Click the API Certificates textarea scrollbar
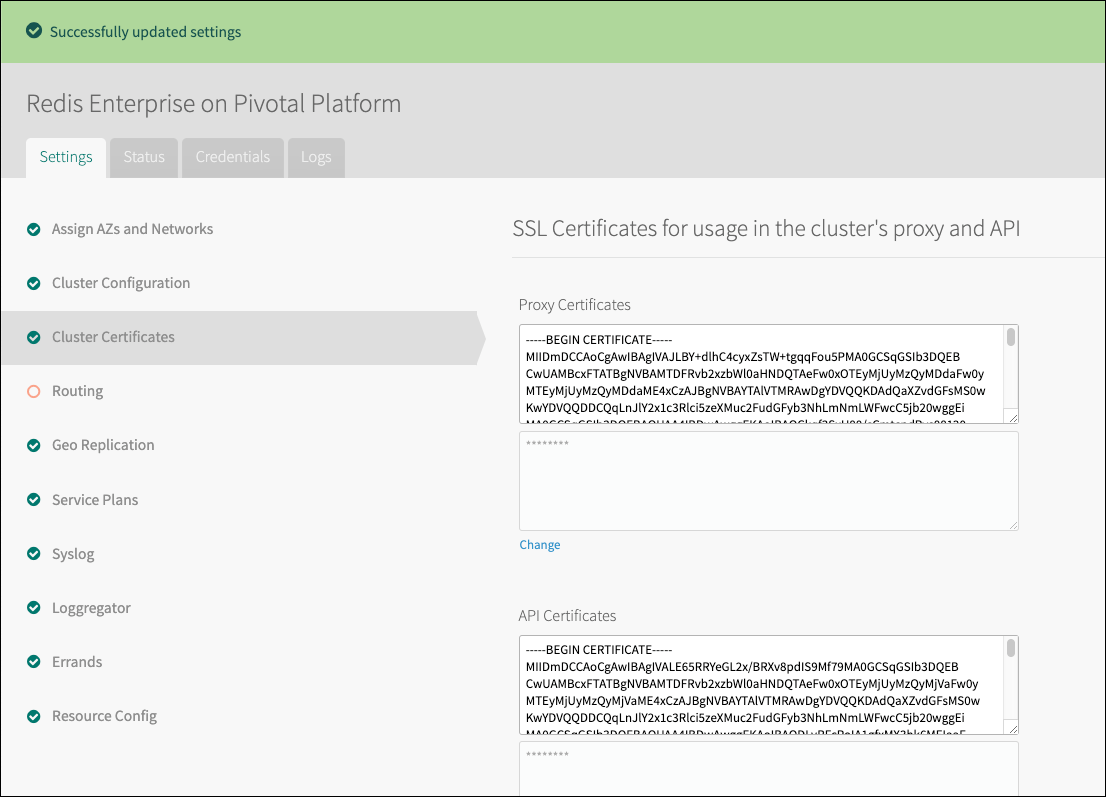 pos(1011,649)
